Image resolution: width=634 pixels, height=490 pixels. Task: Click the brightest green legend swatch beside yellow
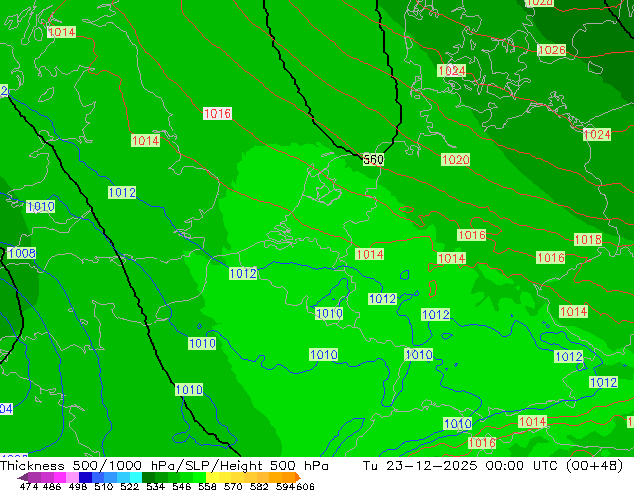coord(200,477)
